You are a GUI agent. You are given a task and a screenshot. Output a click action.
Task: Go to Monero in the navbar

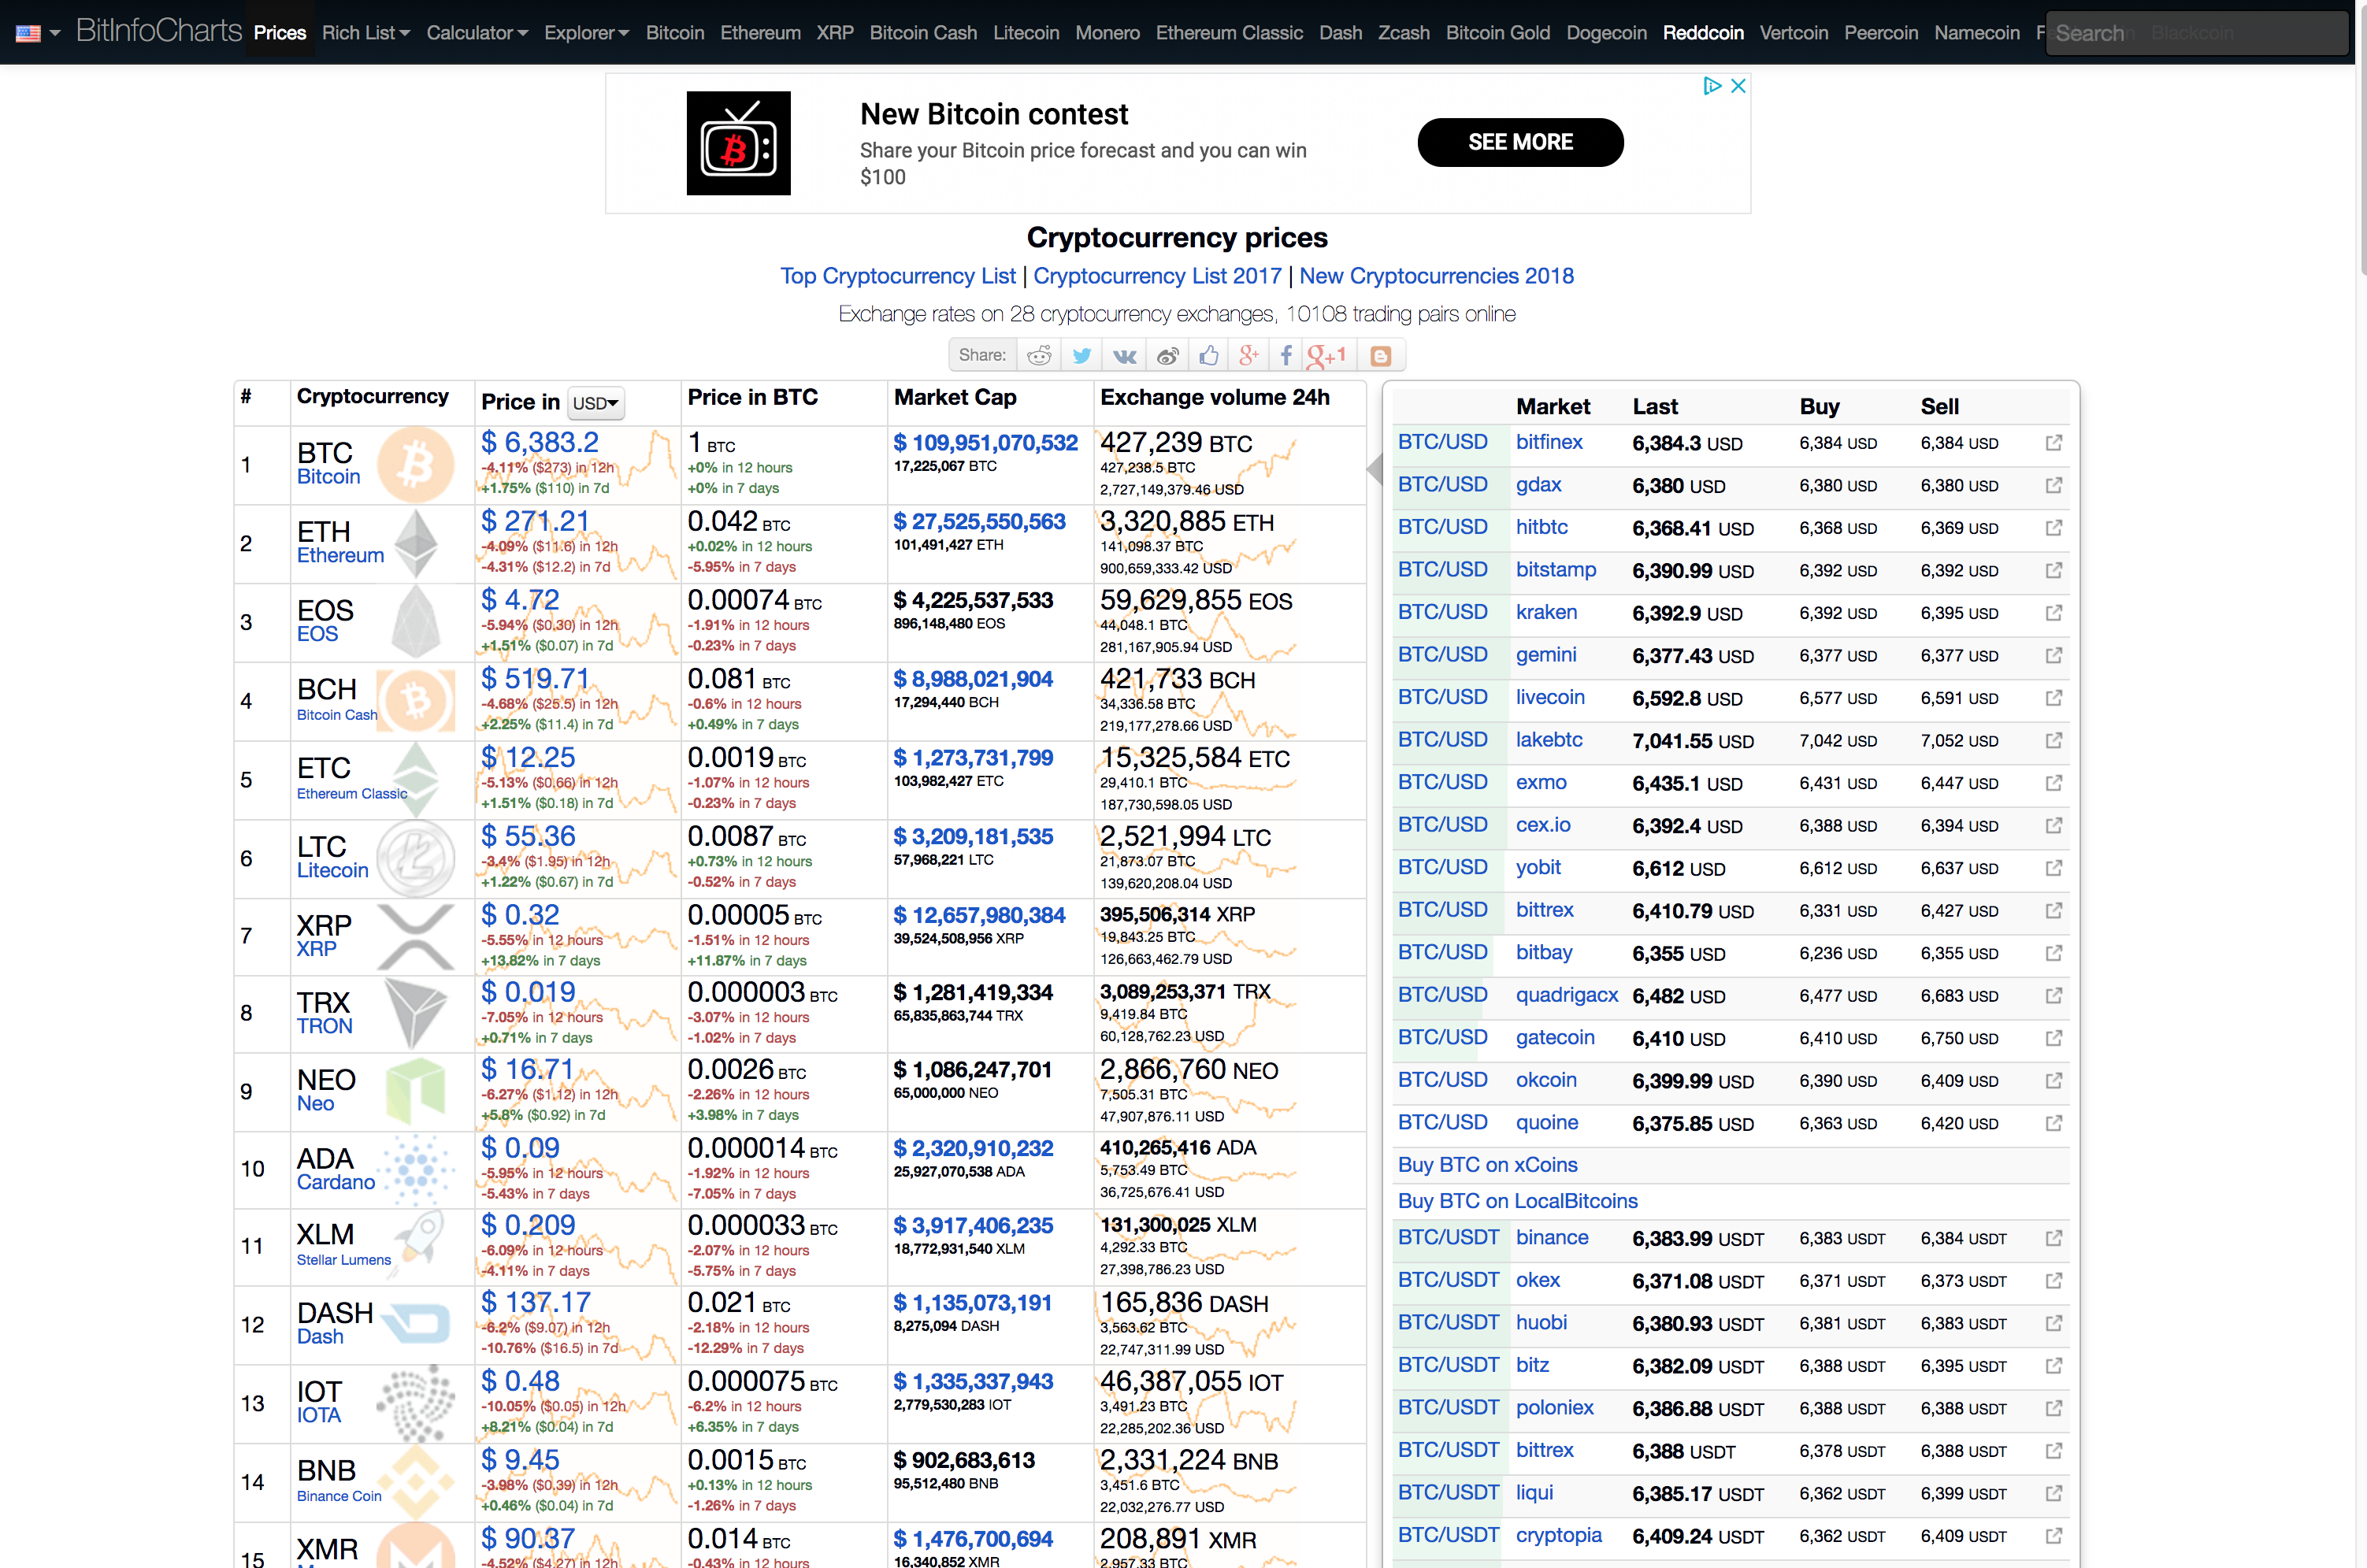pyautogui.click(x=1107, y=33)
